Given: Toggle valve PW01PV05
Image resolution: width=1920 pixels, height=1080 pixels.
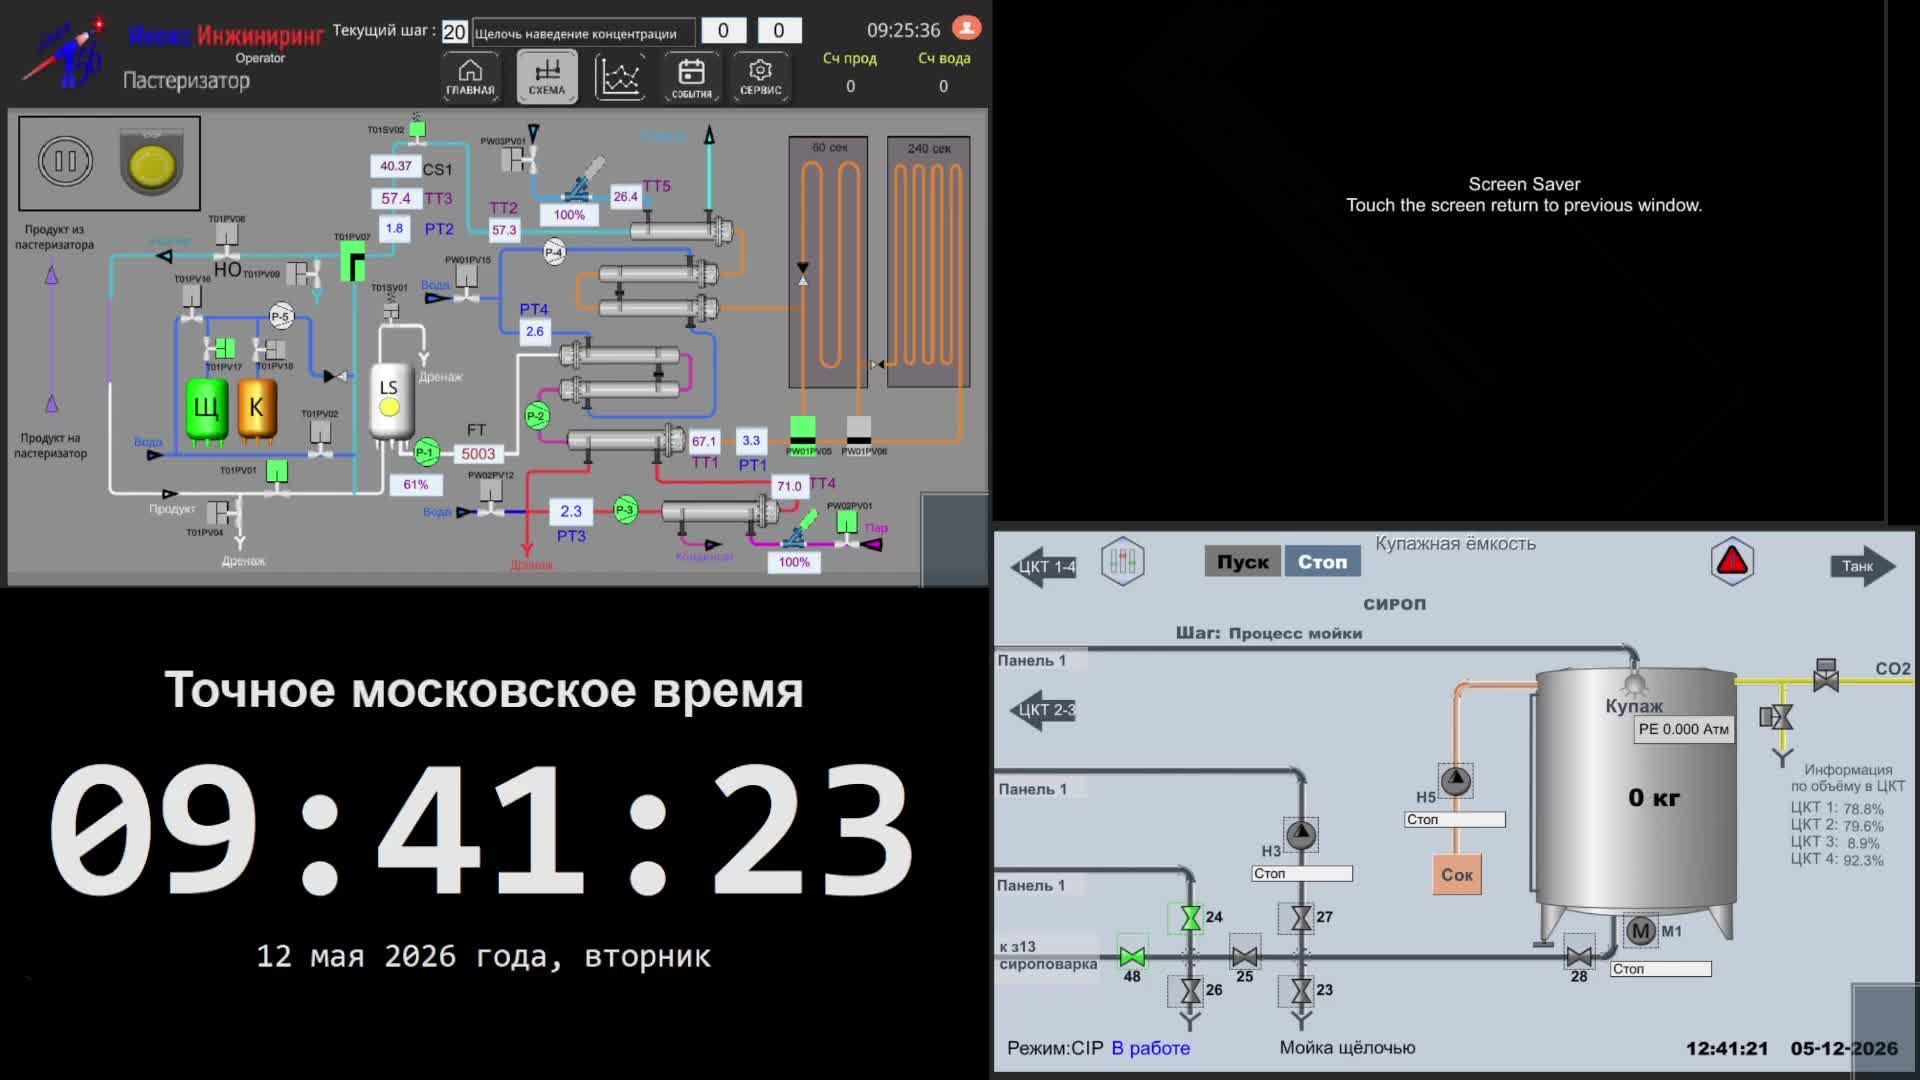Looking at the screenshot, I should (x=803, y=431).
